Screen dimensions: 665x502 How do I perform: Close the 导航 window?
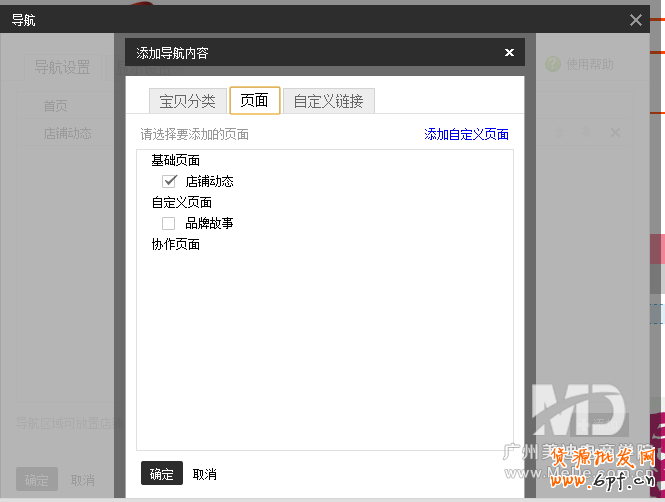pyautogui.click(x=635, y=20)
